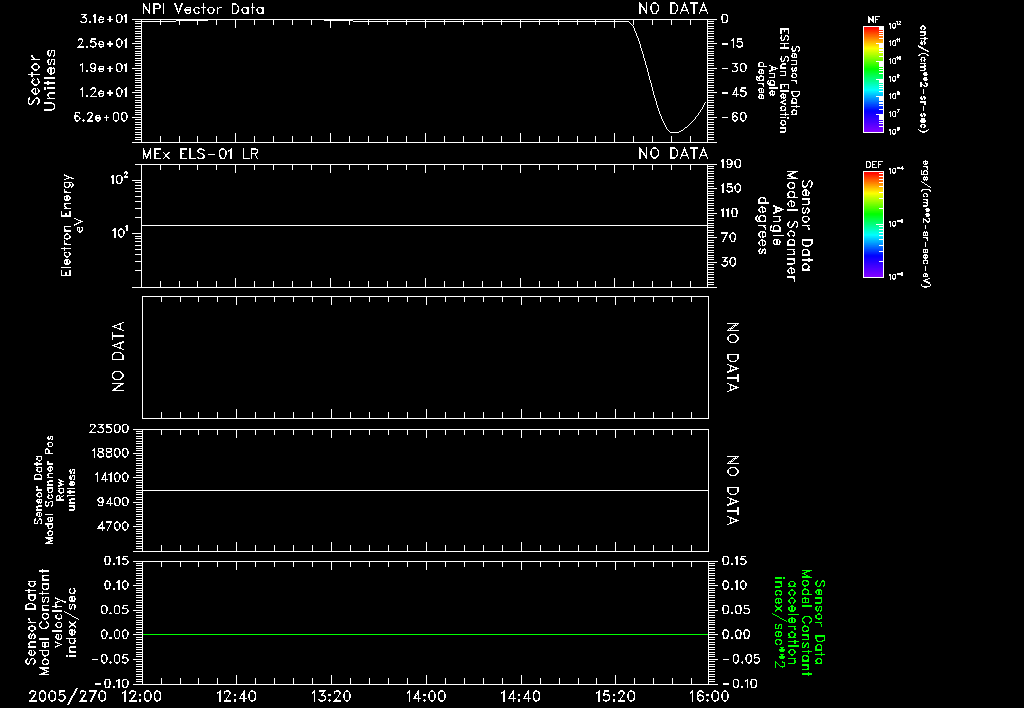Click 'NO DATA' right of scanner position panel

[733, 491]
